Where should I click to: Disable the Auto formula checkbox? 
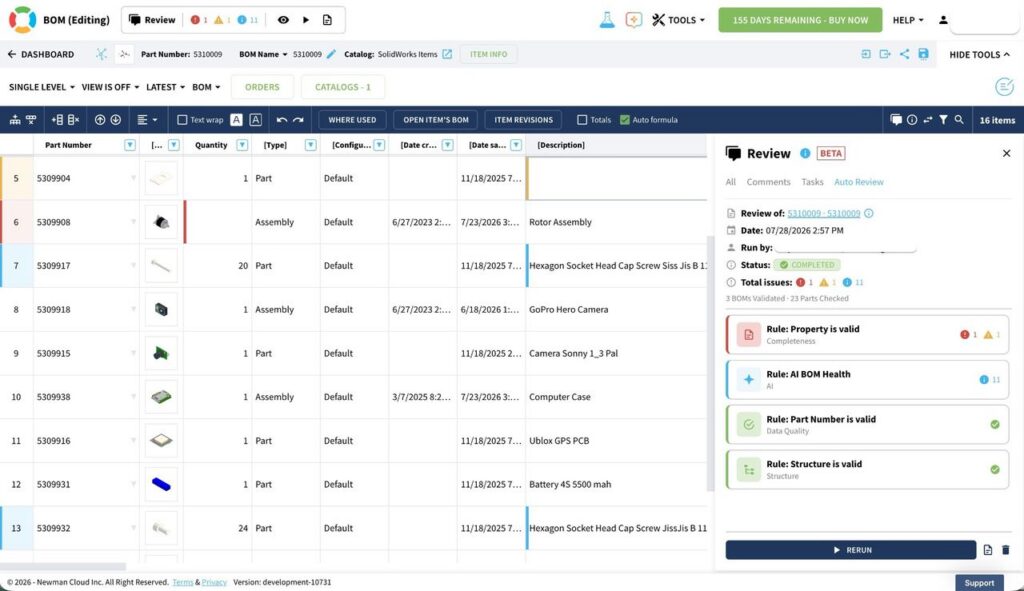click(x=624, y=120)
